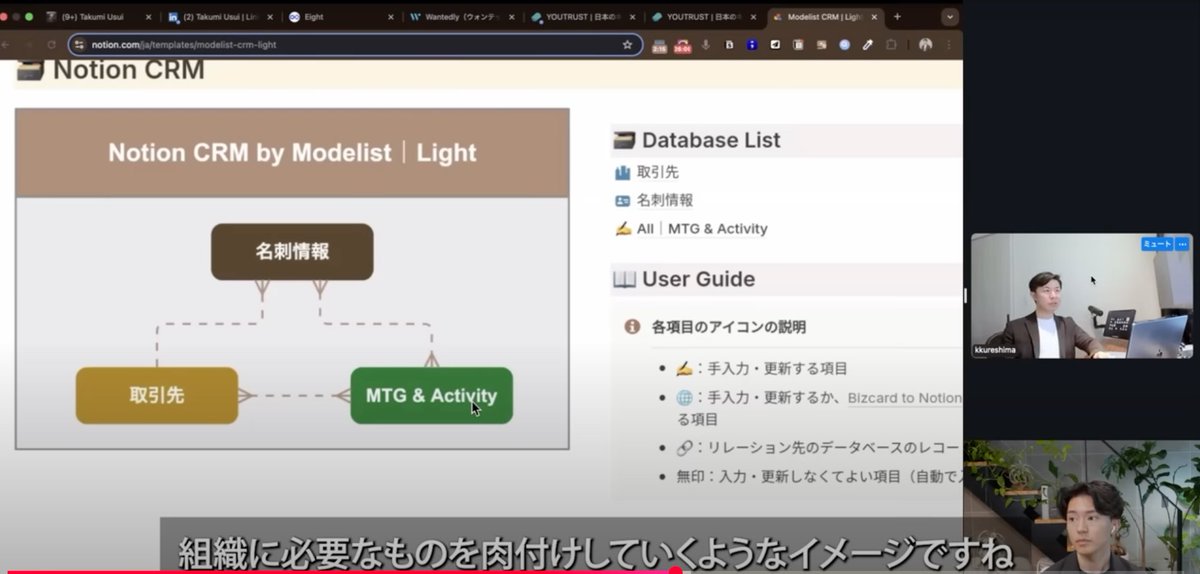Click the Notion CRM page heading

(128, 70)
